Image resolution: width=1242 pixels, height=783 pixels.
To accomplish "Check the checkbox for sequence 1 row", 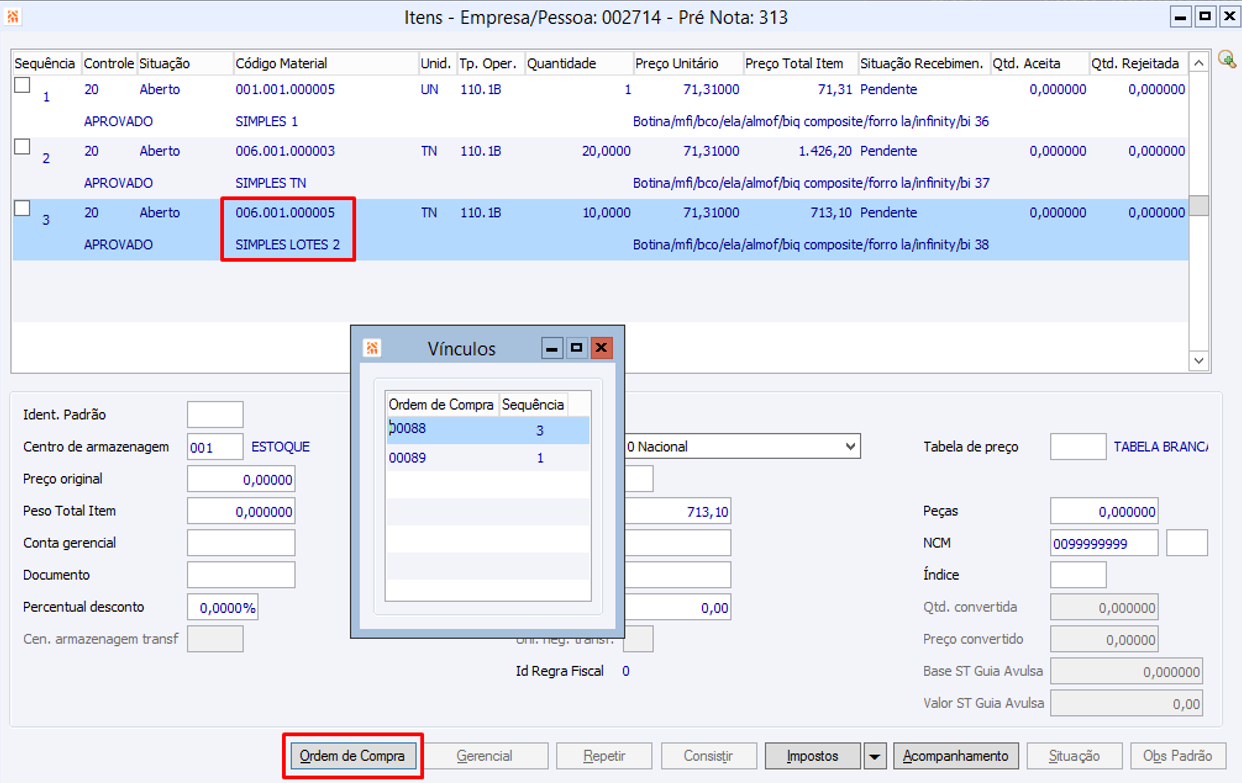I will (x=22, y=86).
